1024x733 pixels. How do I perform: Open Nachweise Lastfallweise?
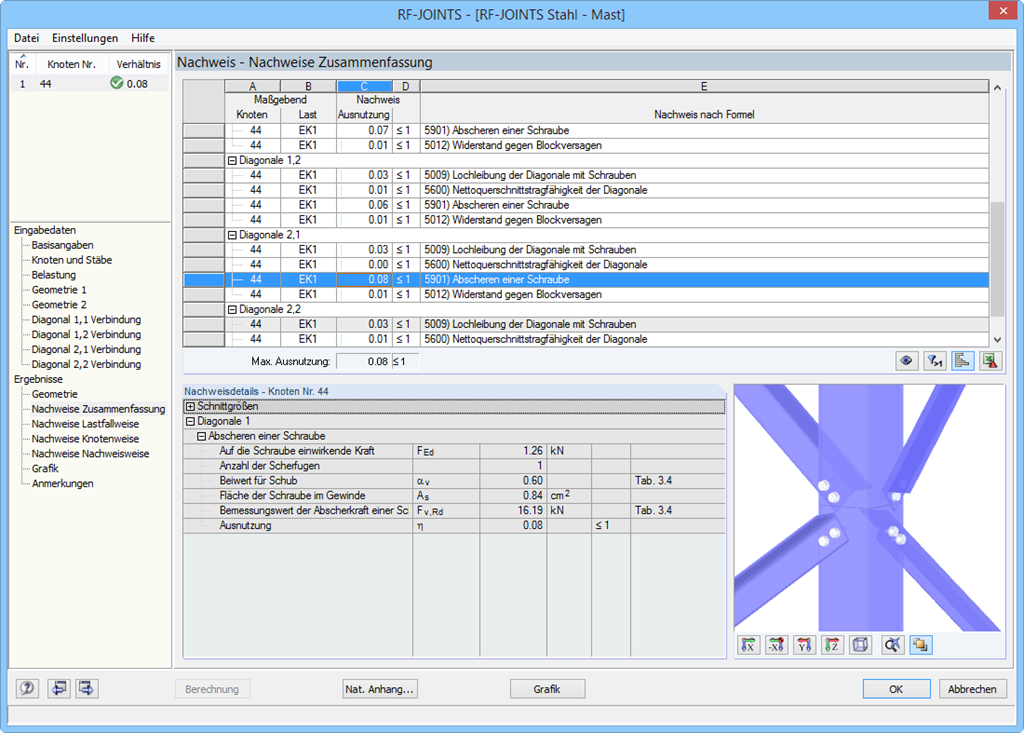tap(86, 424)
